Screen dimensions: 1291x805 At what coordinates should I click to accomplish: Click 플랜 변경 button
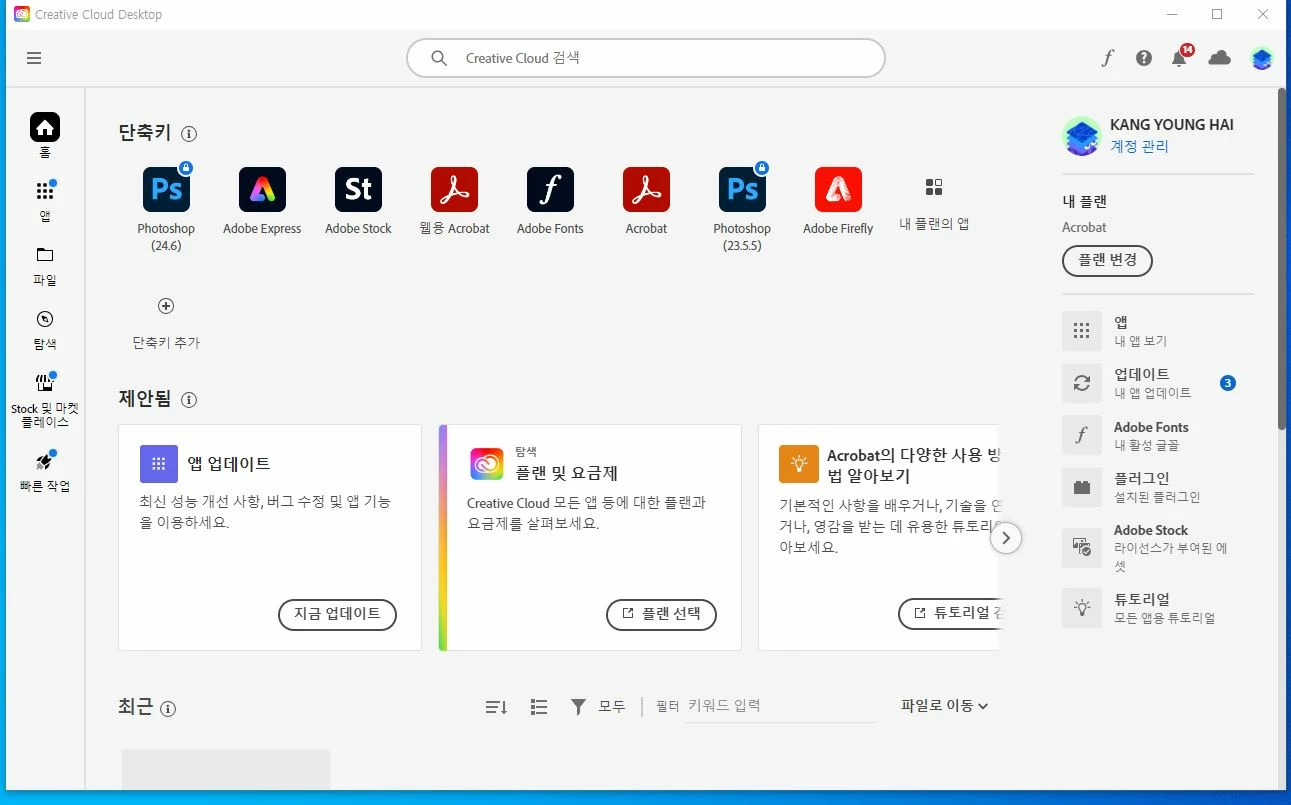(x=1107, y=261)
